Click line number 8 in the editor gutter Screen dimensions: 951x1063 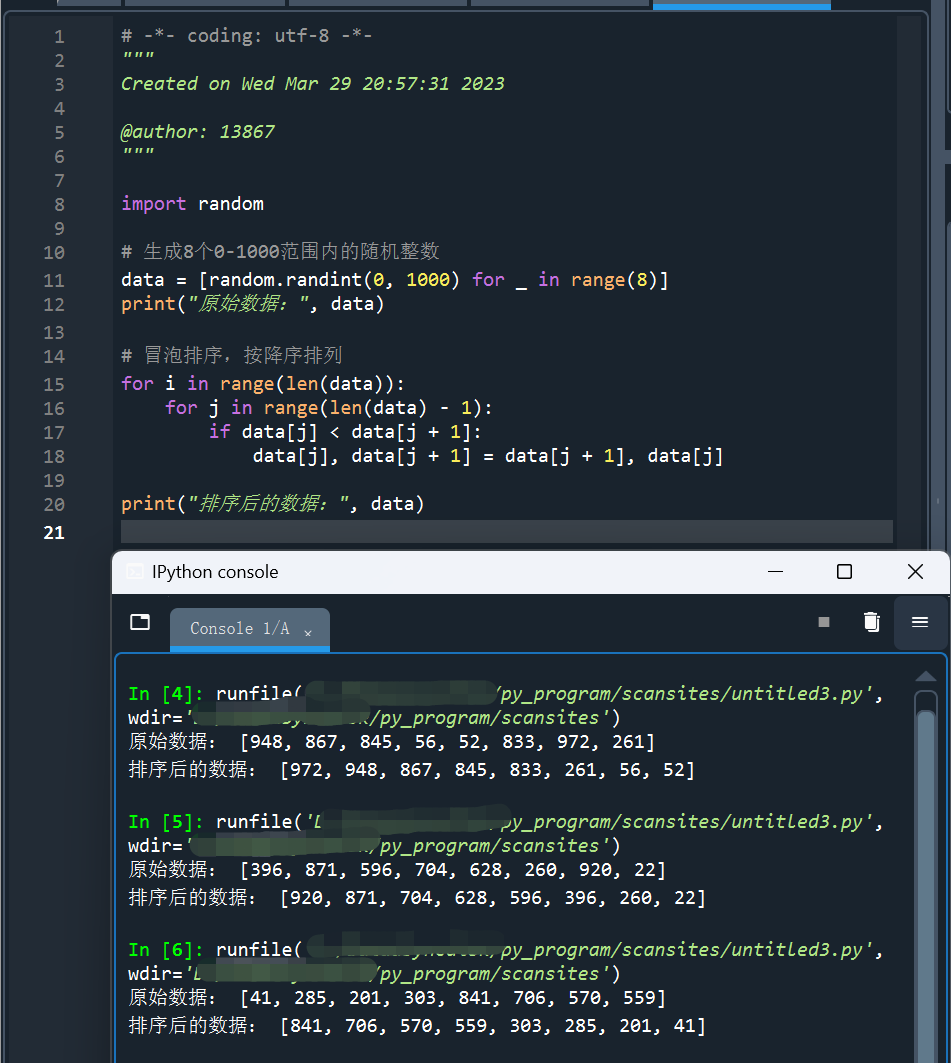60,205
